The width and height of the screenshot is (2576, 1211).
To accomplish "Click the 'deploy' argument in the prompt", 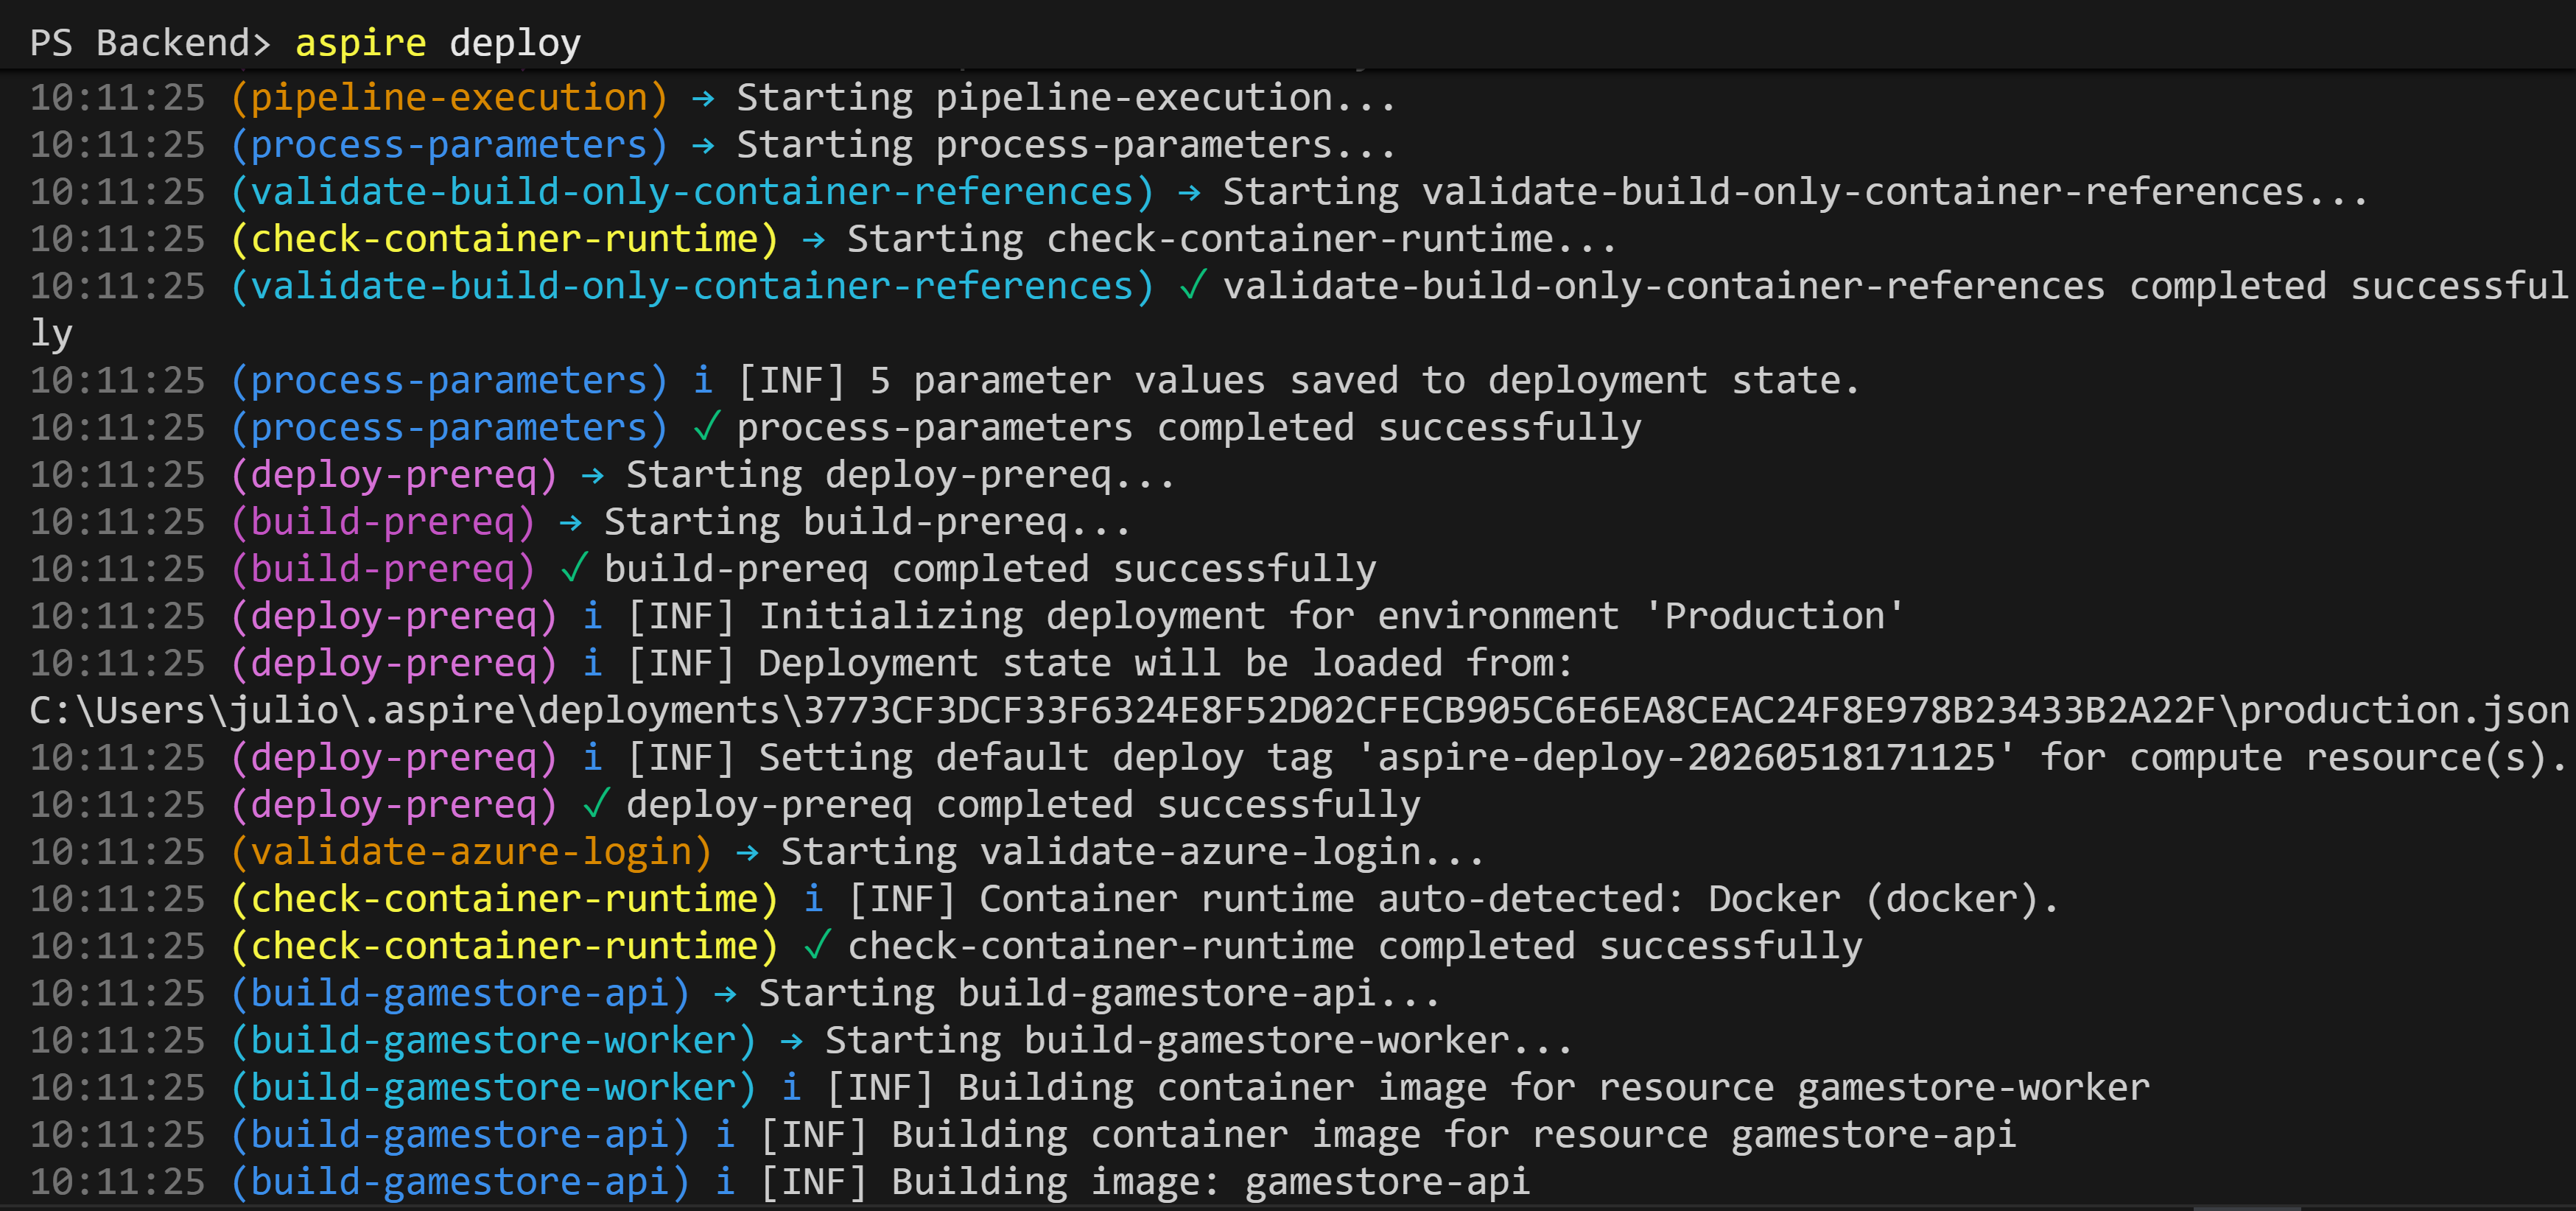I will tap(515, 44).
